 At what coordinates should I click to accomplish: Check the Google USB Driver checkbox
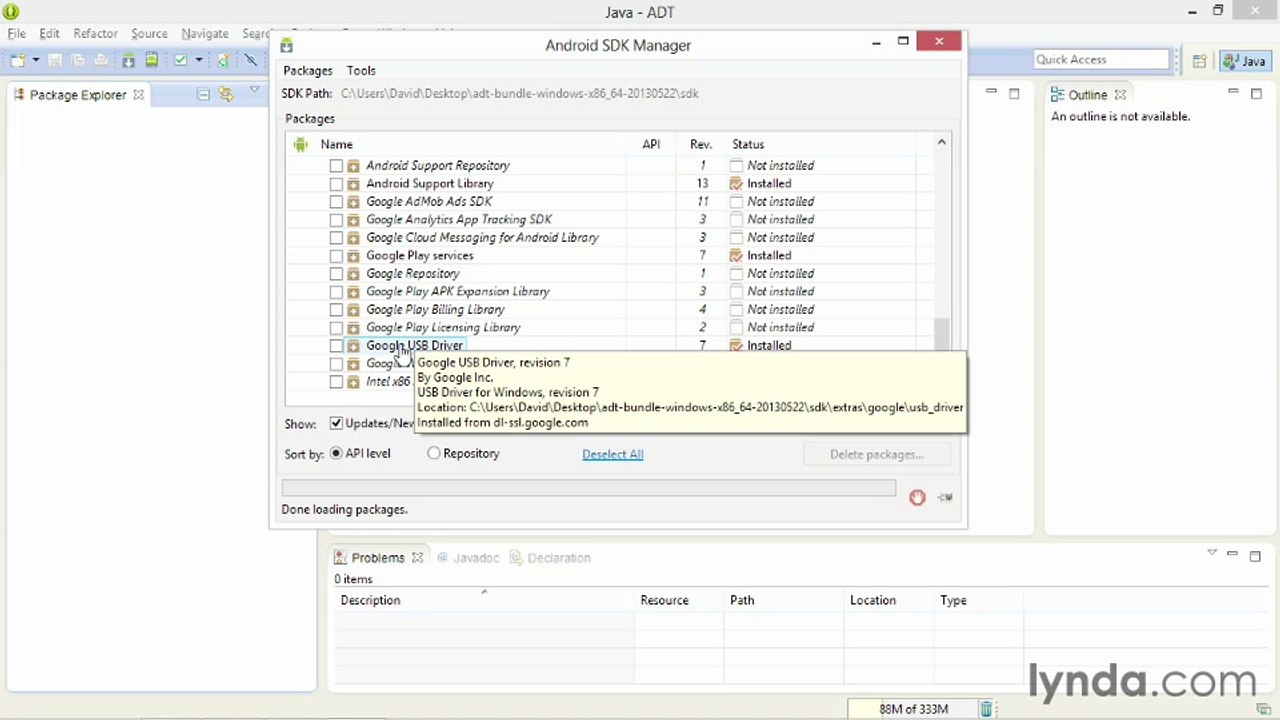[336, 346]
